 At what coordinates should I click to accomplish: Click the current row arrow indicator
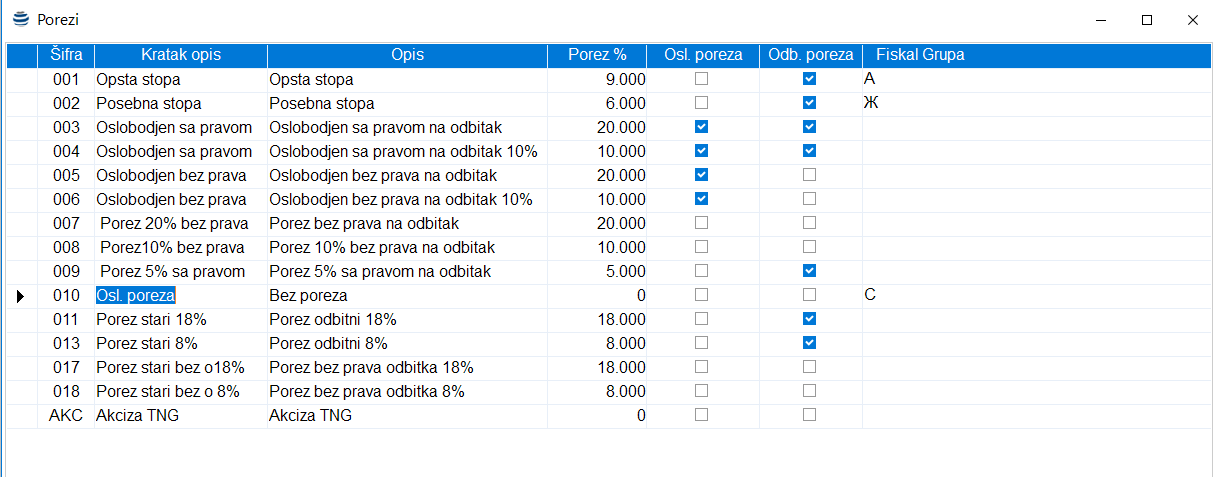click(x=21, y=296)
